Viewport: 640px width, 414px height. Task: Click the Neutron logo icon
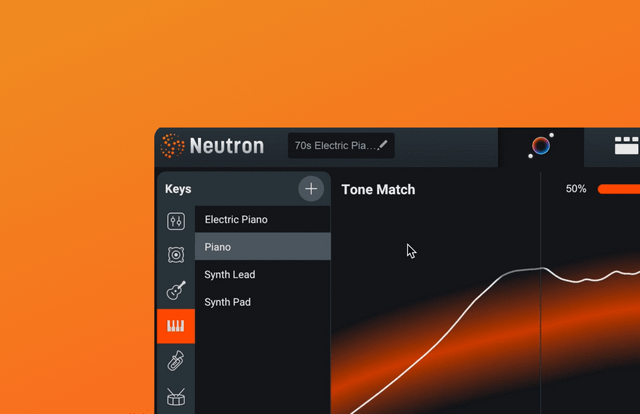[x=172, y=146]
